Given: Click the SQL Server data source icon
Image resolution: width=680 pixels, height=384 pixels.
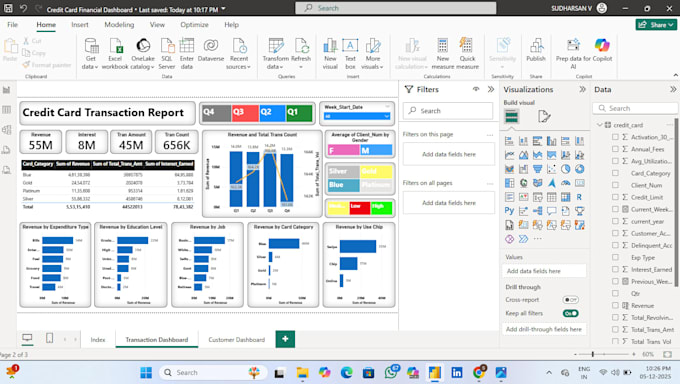Looking at the screenshot, I should click(167, 53).
